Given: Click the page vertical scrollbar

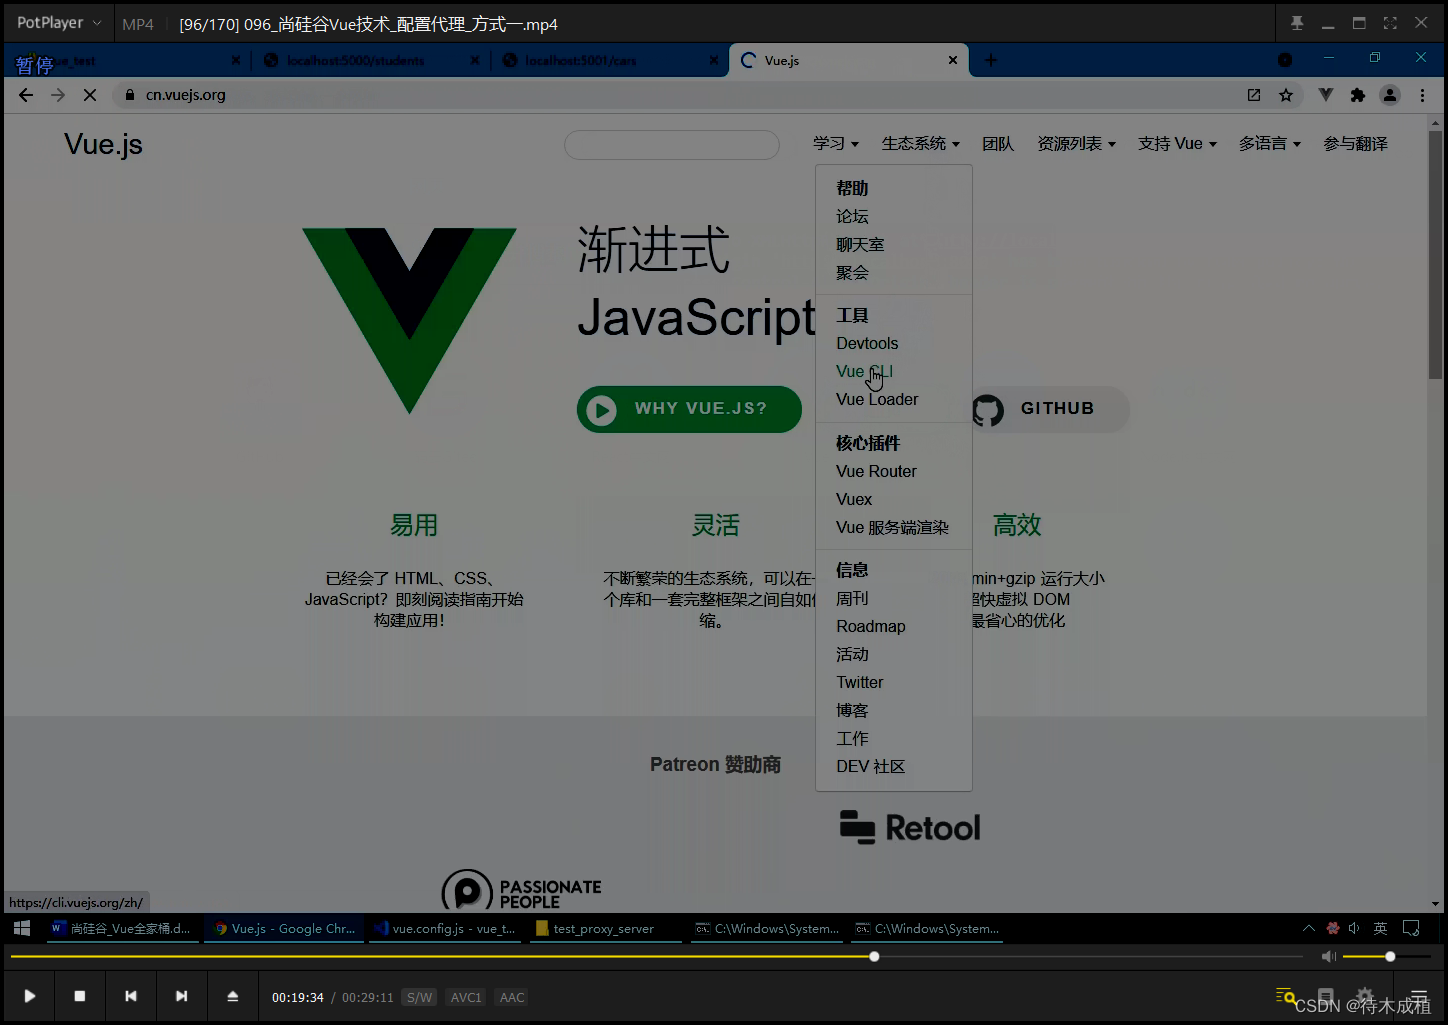Looking at the screenshot, I should coord(1435,255).
